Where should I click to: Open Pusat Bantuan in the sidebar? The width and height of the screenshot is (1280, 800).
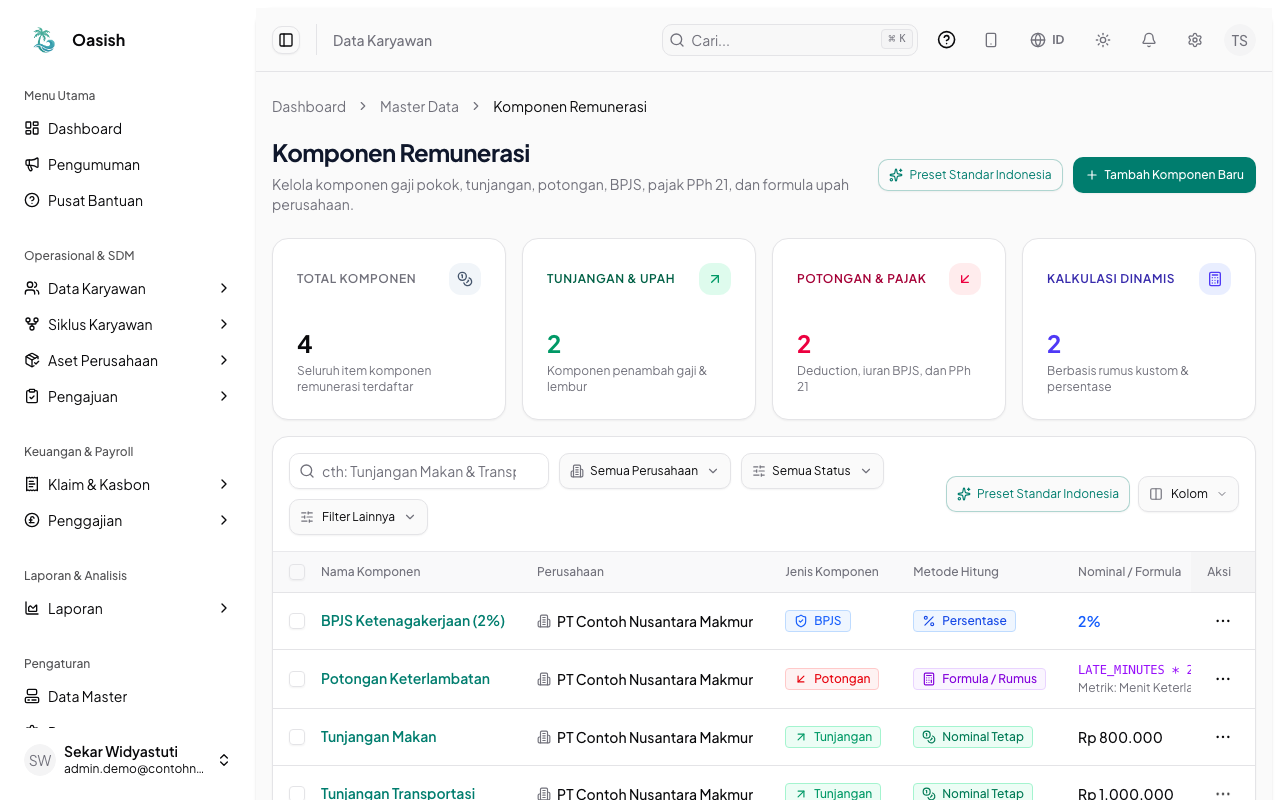(127, 200)
